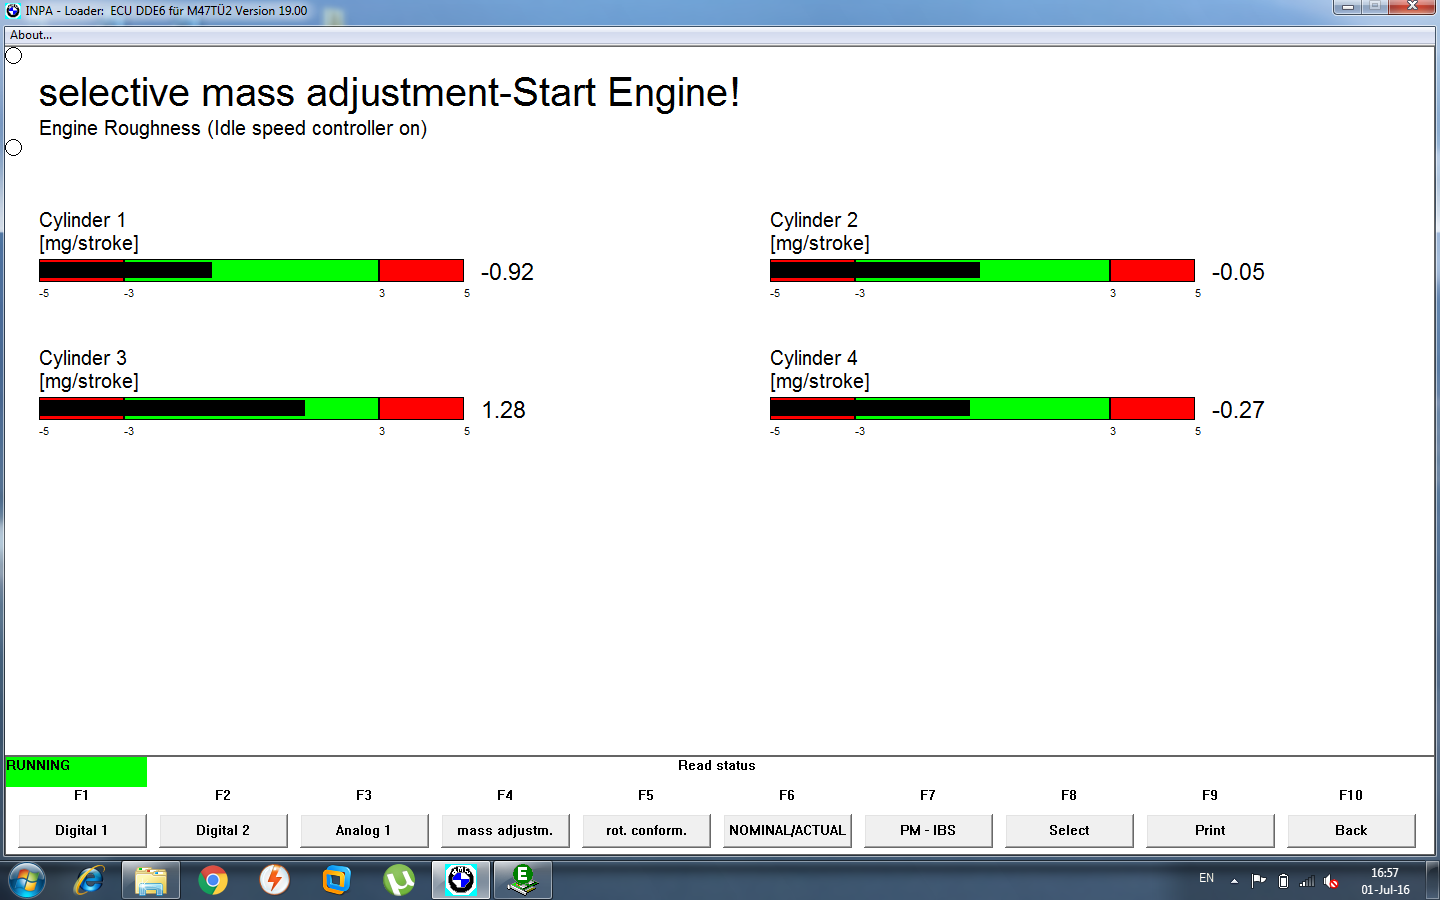Open the orange lightning-bolt app in taskbar
The image size is (1440, 900).
click(274, 880)
